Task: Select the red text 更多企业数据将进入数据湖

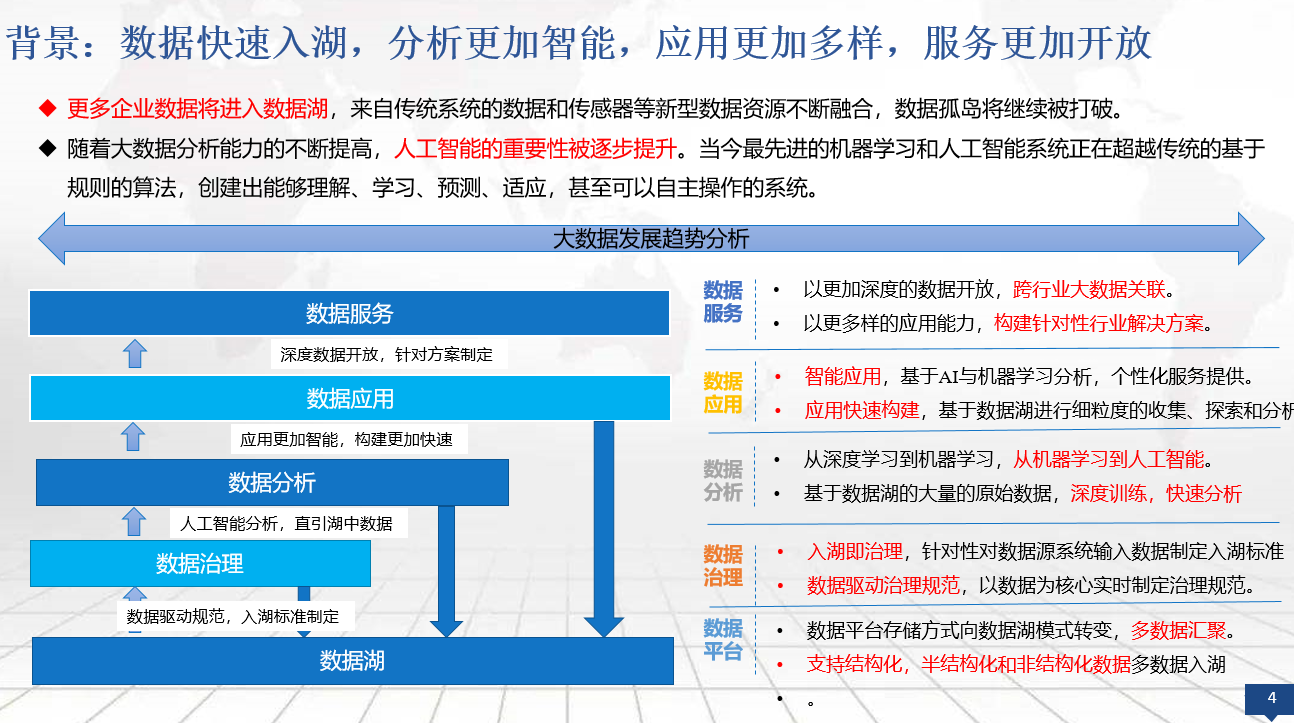Action: pyautogui.click(x=199, y=108)
